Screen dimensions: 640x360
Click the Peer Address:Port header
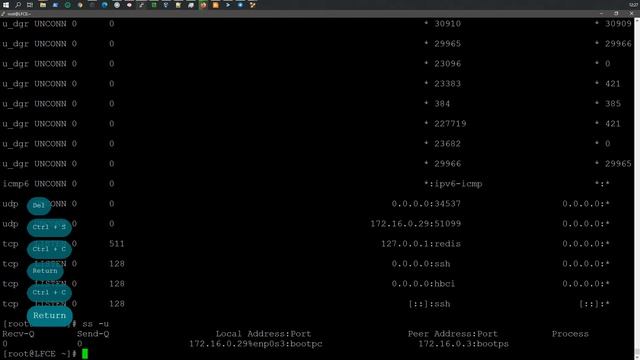click(453, 334)
